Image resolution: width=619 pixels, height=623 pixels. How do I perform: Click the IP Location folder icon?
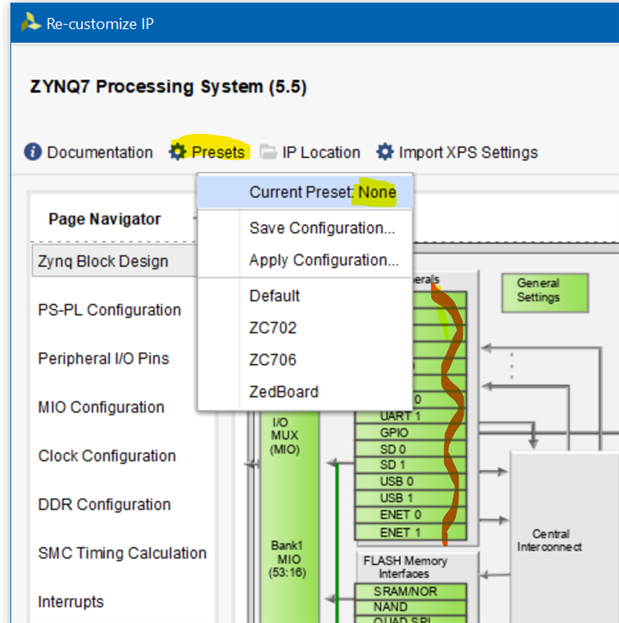(268, 152)
